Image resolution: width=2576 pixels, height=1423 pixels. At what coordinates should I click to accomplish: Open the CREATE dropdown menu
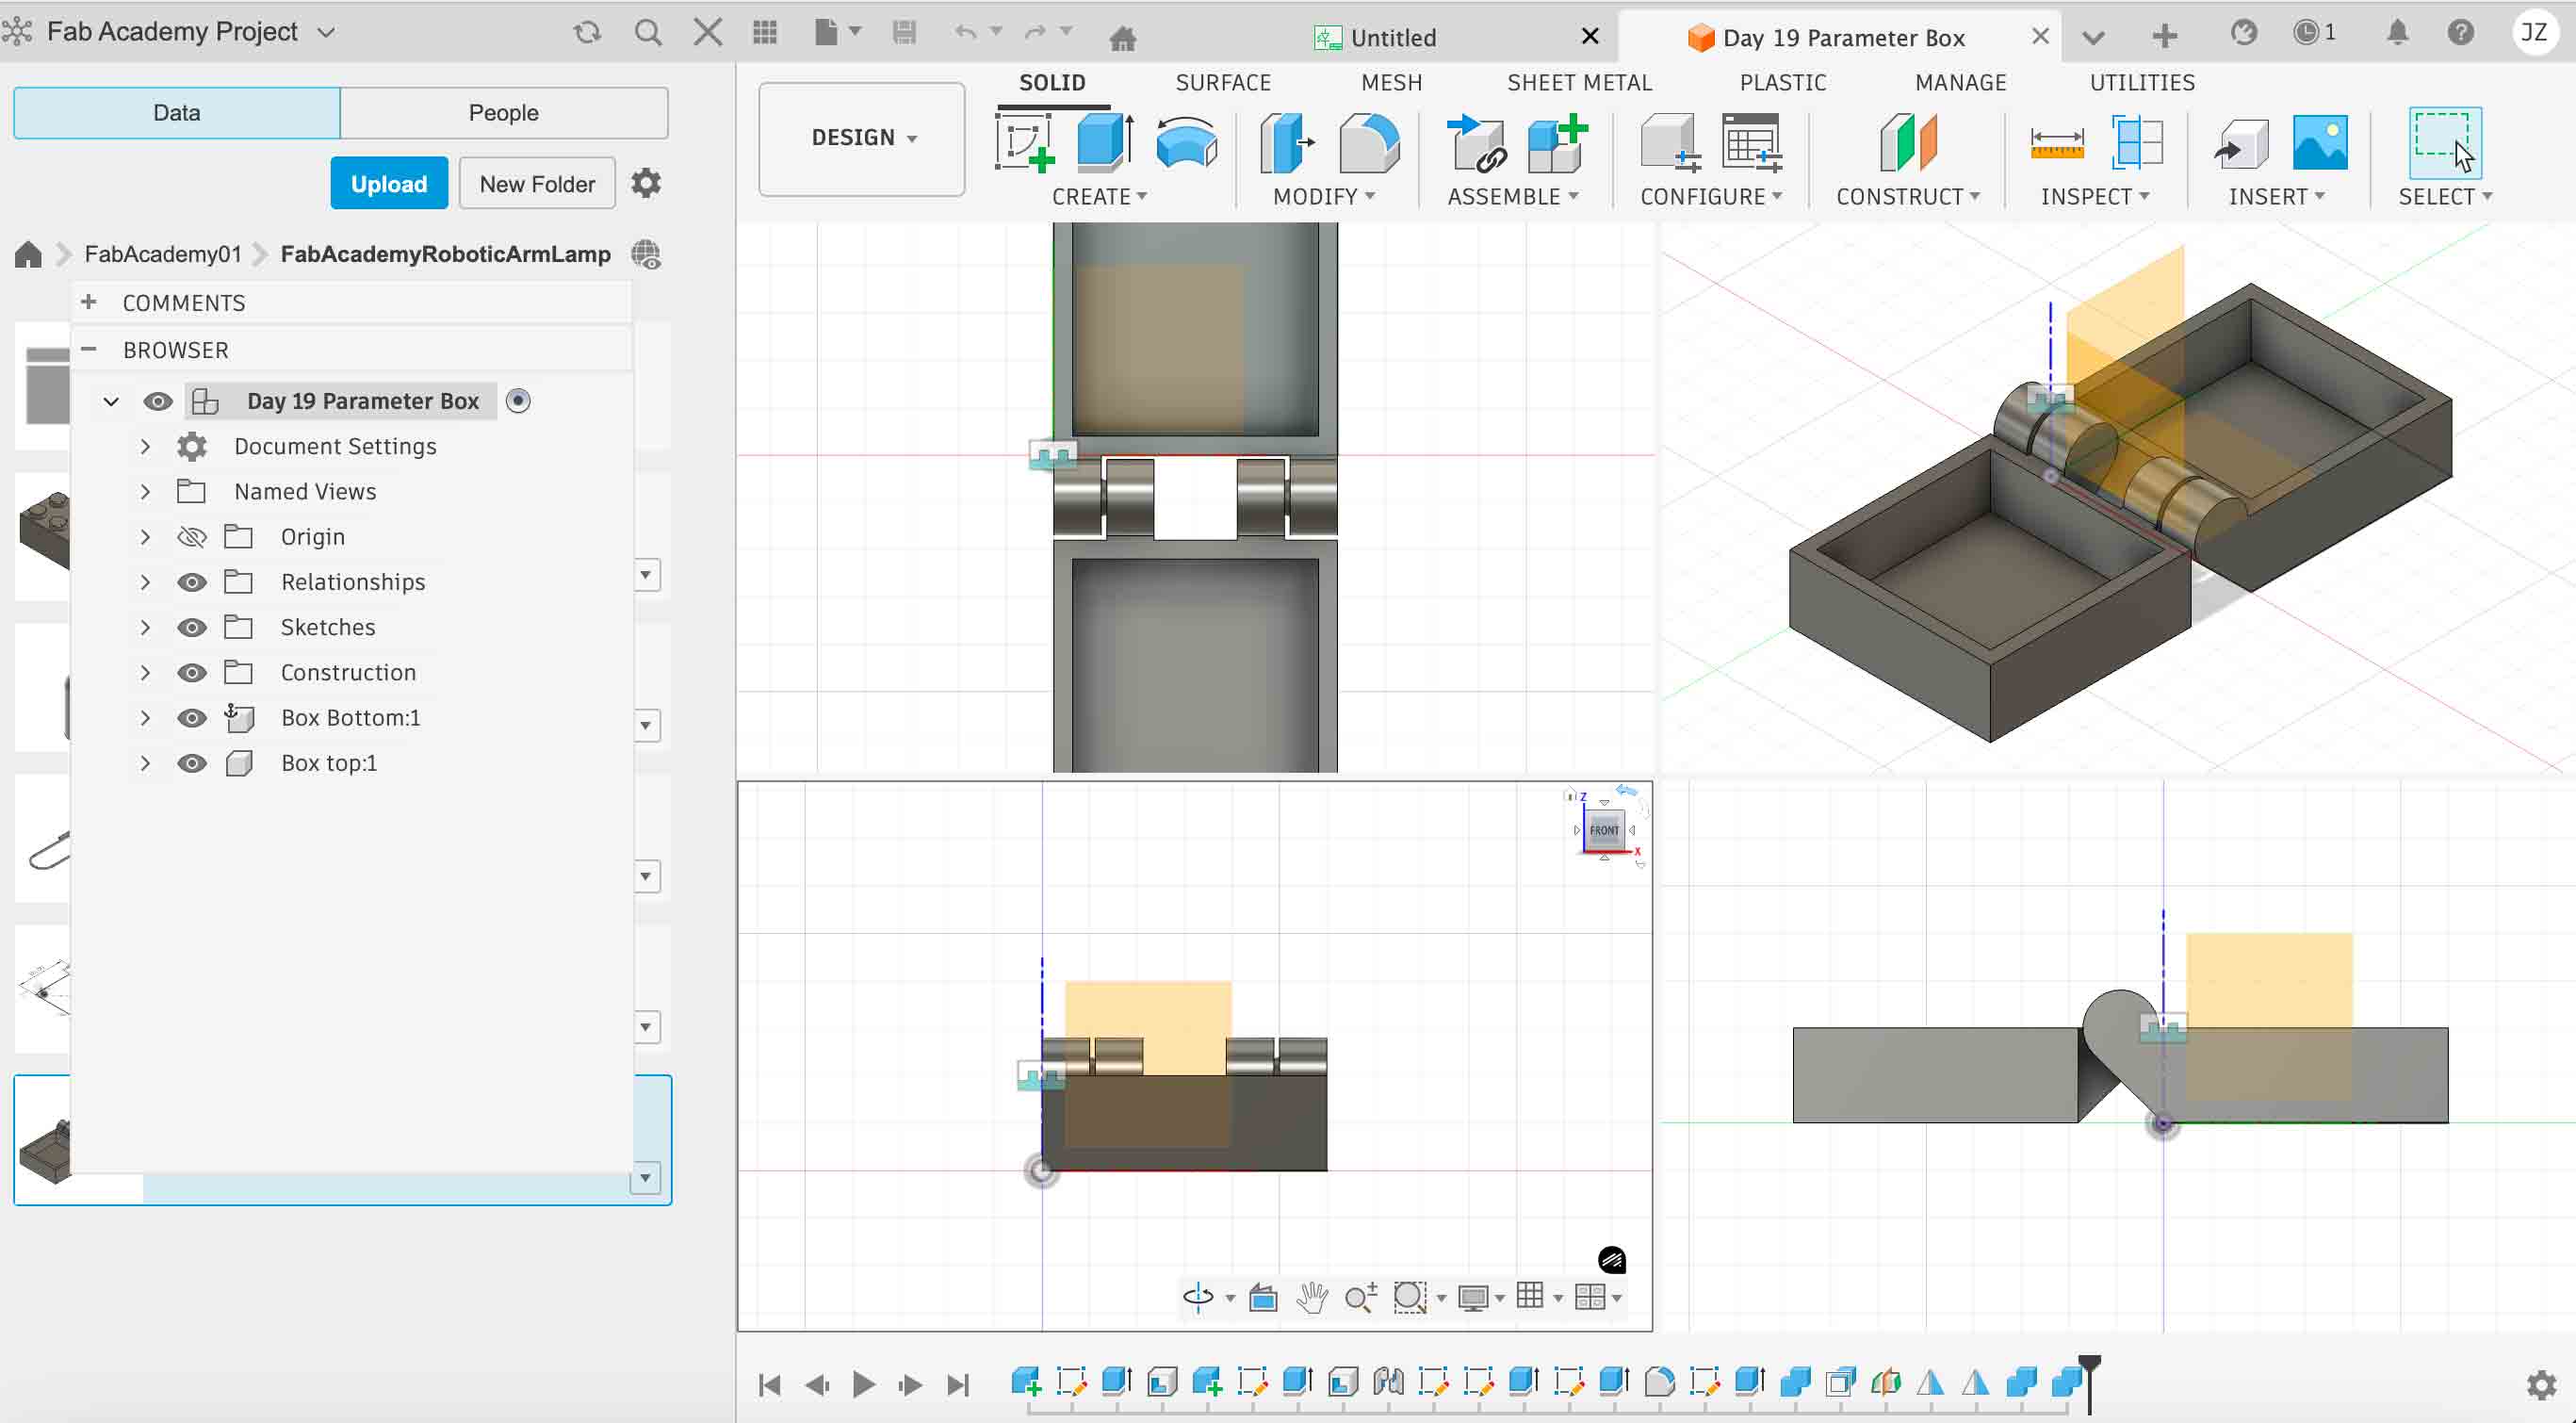[1098, 196]
